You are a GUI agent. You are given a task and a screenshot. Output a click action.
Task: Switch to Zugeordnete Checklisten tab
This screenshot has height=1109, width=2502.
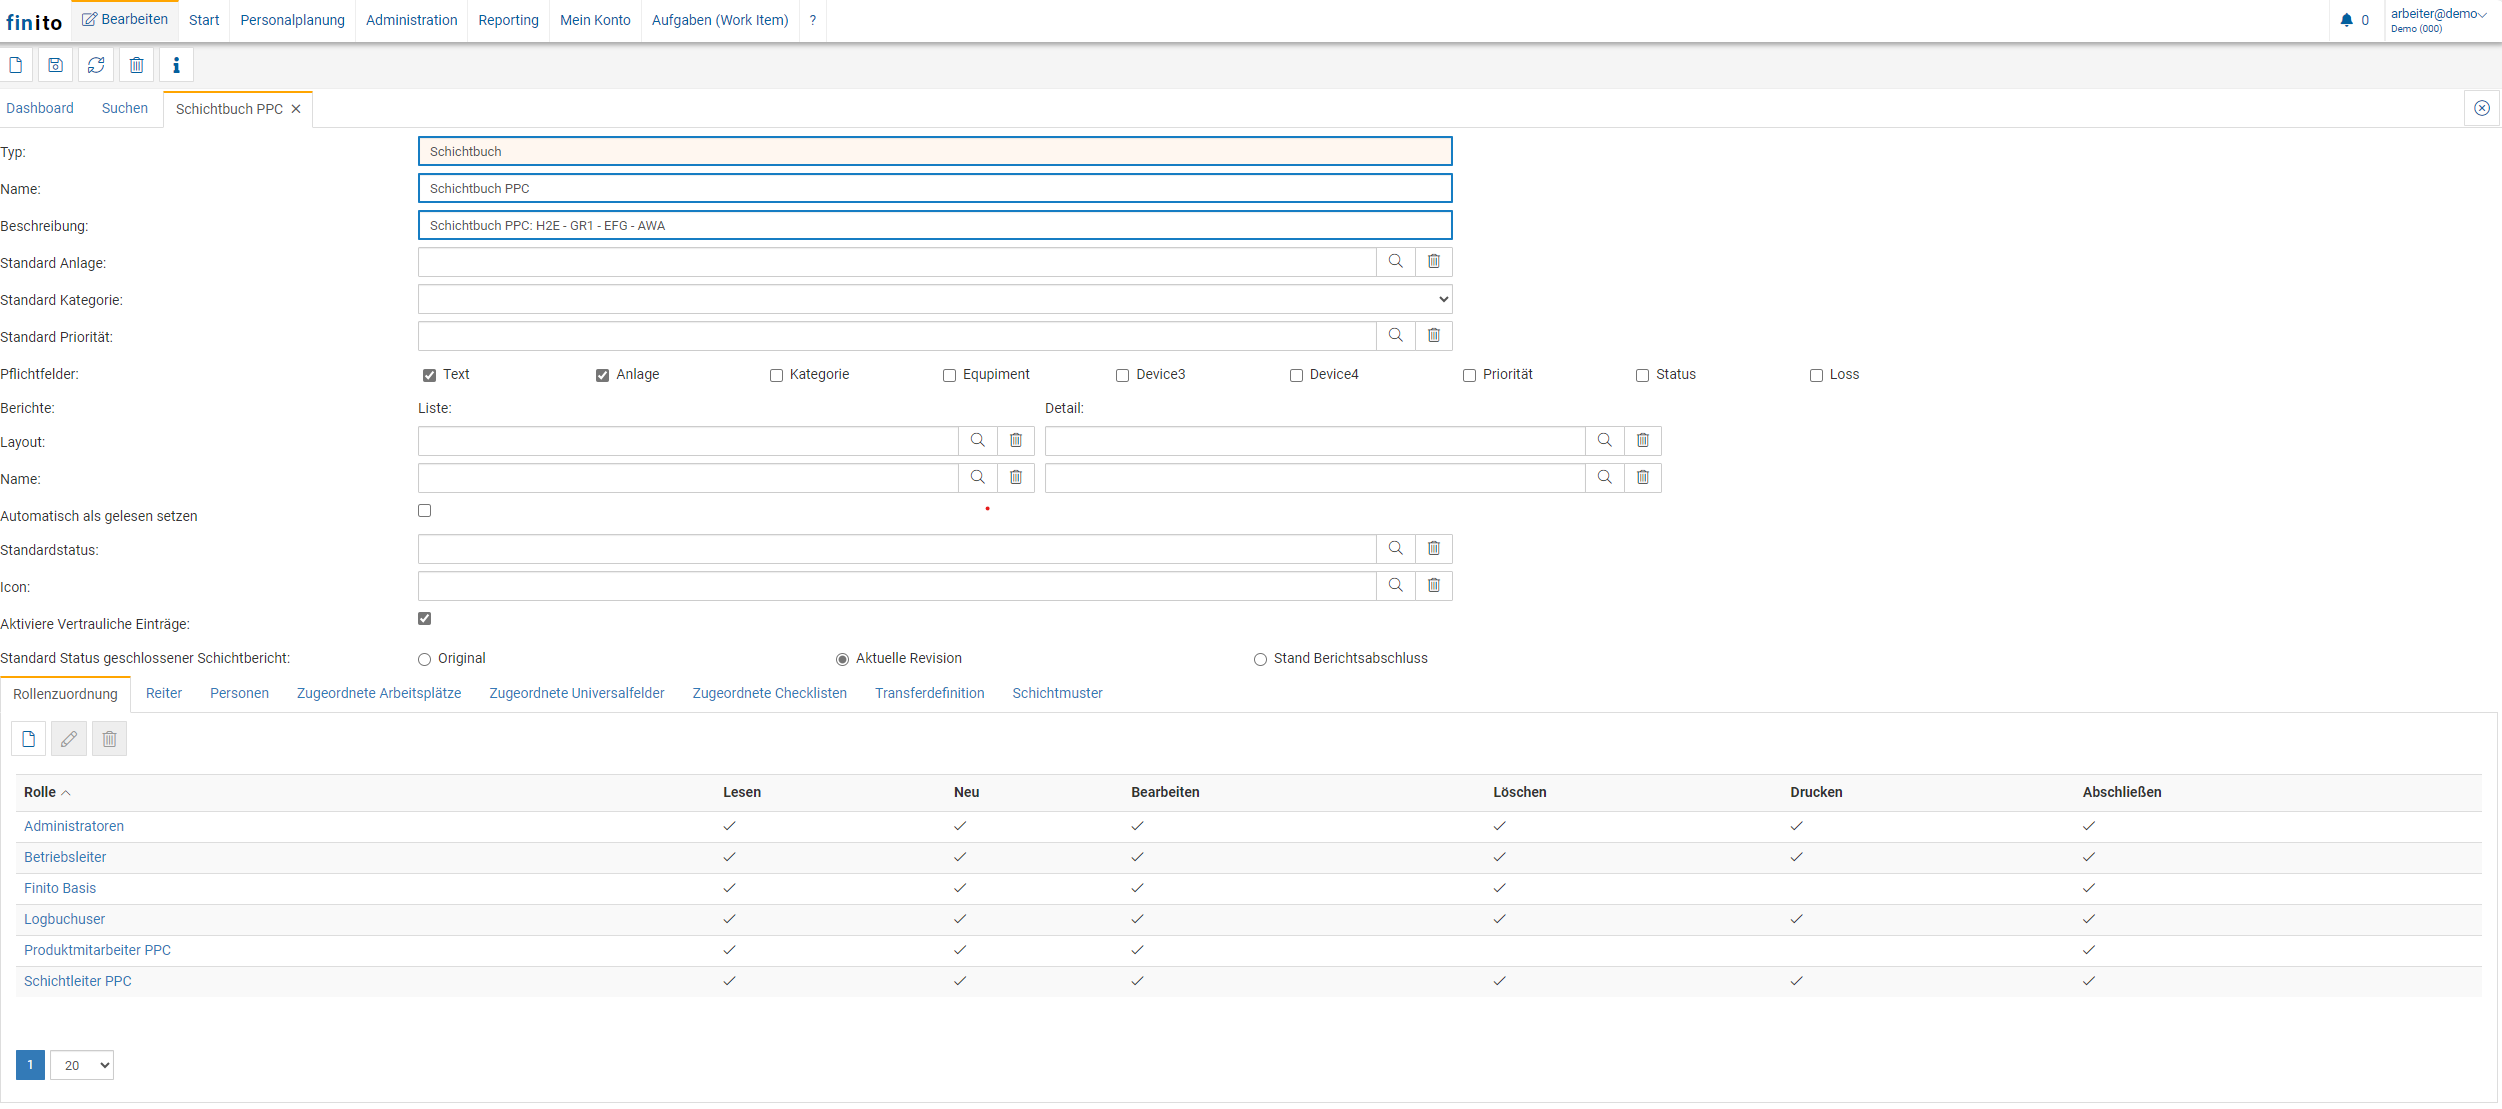[769, 693]
